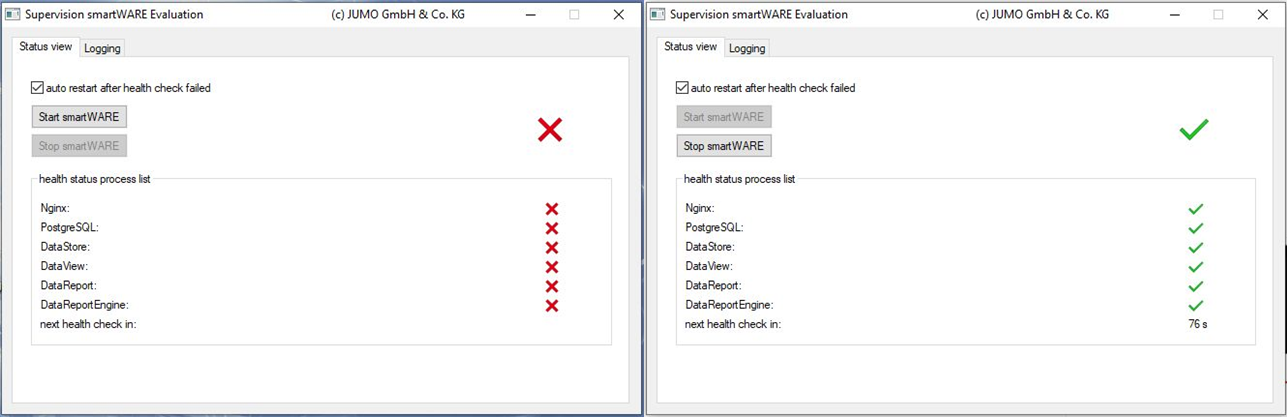1287x417 pixels.
Task: Click the 76 s health check countdown
Action: tap(1197, 324)
